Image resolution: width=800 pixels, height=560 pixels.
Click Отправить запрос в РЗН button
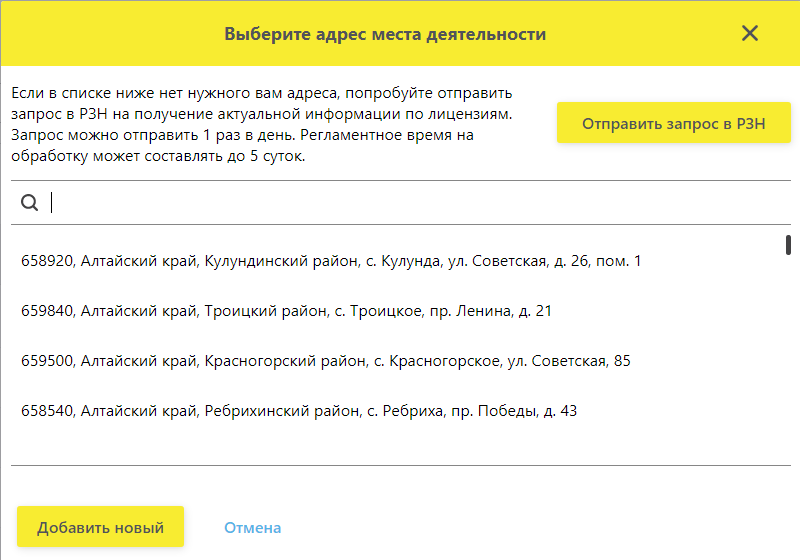point(673,123)
